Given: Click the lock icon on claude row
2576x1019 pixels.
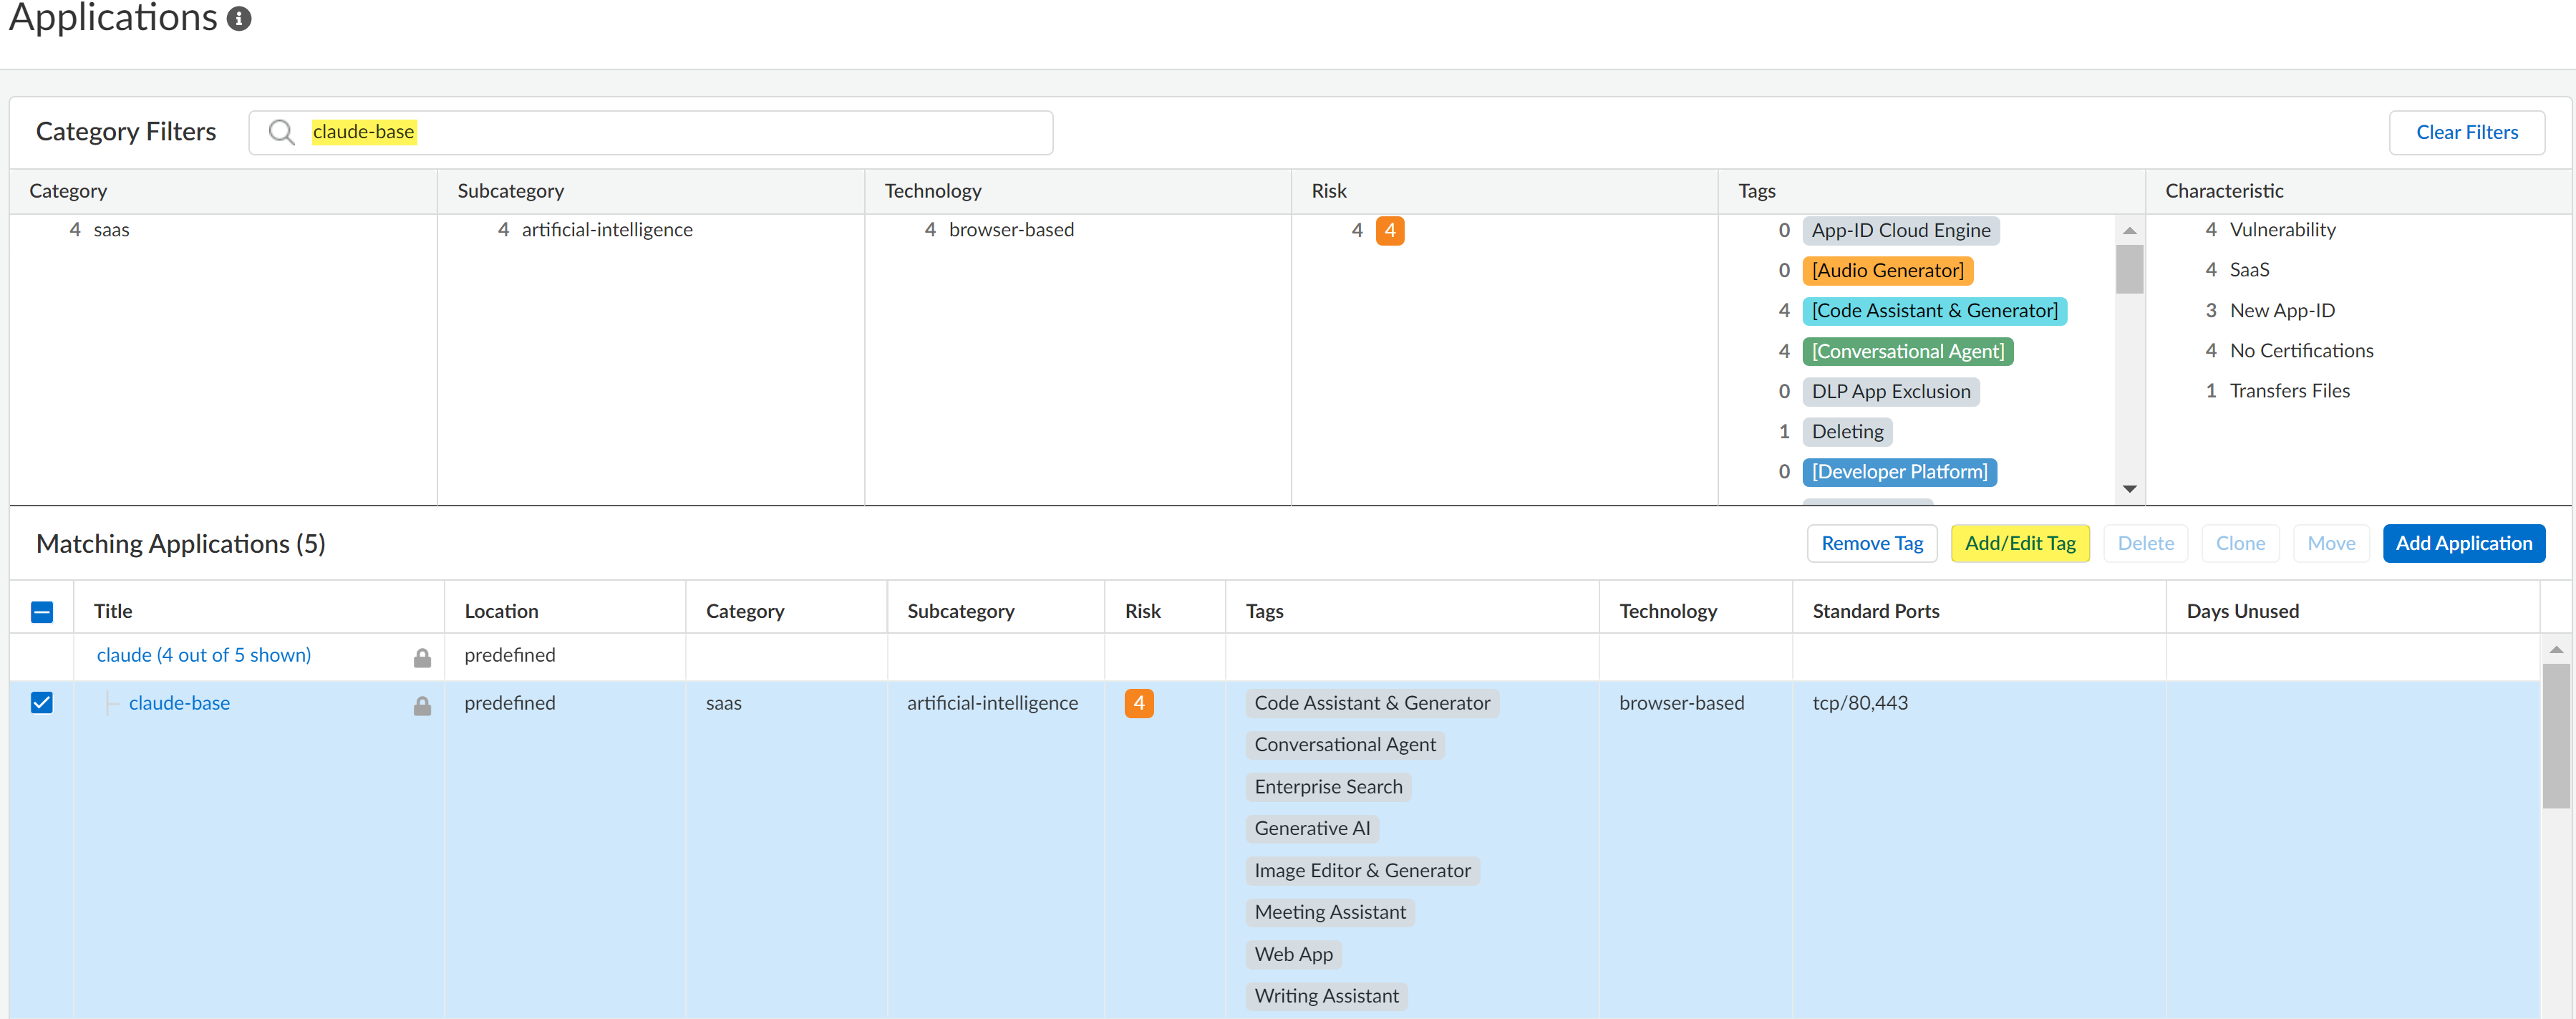Looking at the screenshot, I should pyautogui.click(x=422, y=657).
